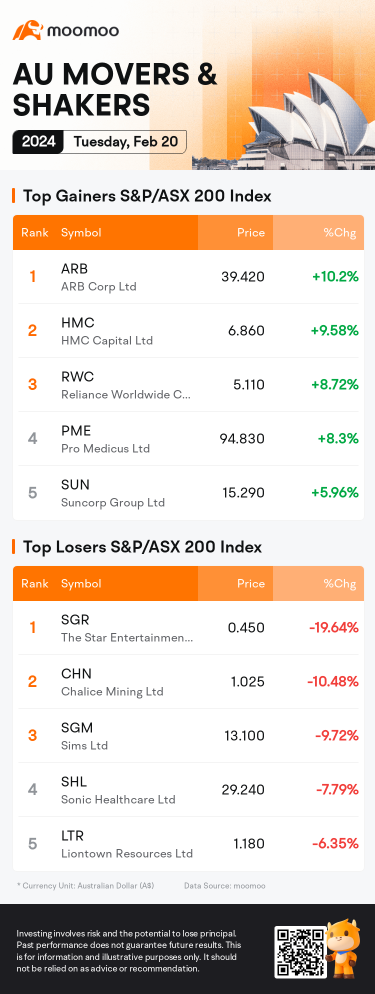375x994 pixels.
Task: Select the 2024 year badge
Action: [38, 141]
